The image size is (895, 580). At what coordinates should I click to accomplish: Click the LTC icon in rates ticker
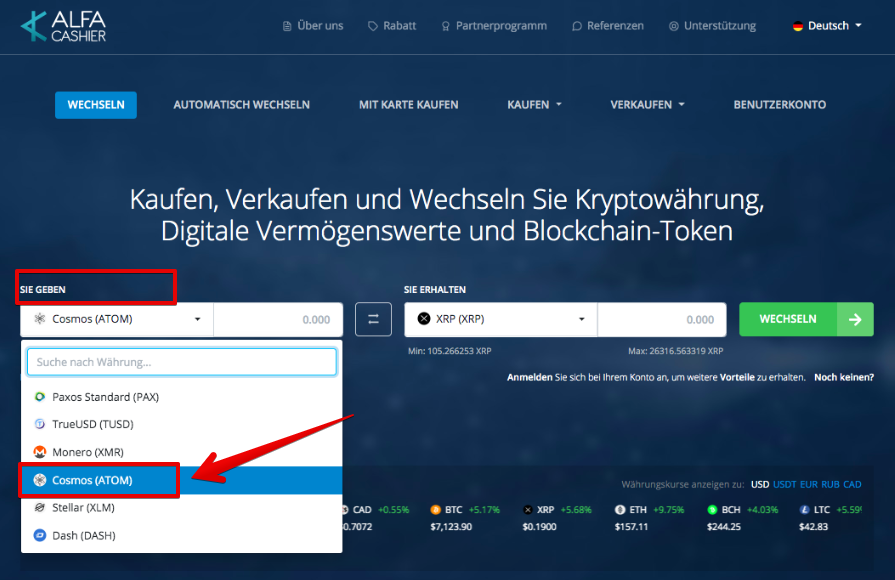[804, 510]
